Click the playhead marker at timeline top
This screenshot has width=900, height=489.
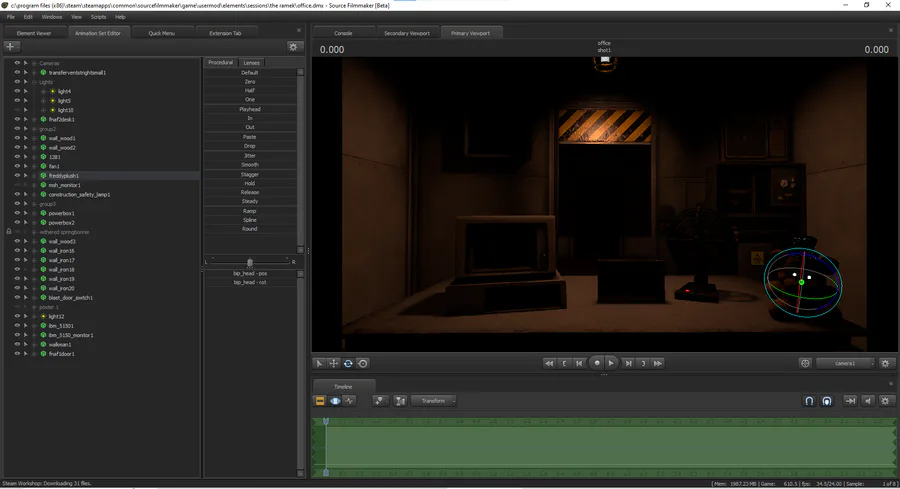coord(326,421)
